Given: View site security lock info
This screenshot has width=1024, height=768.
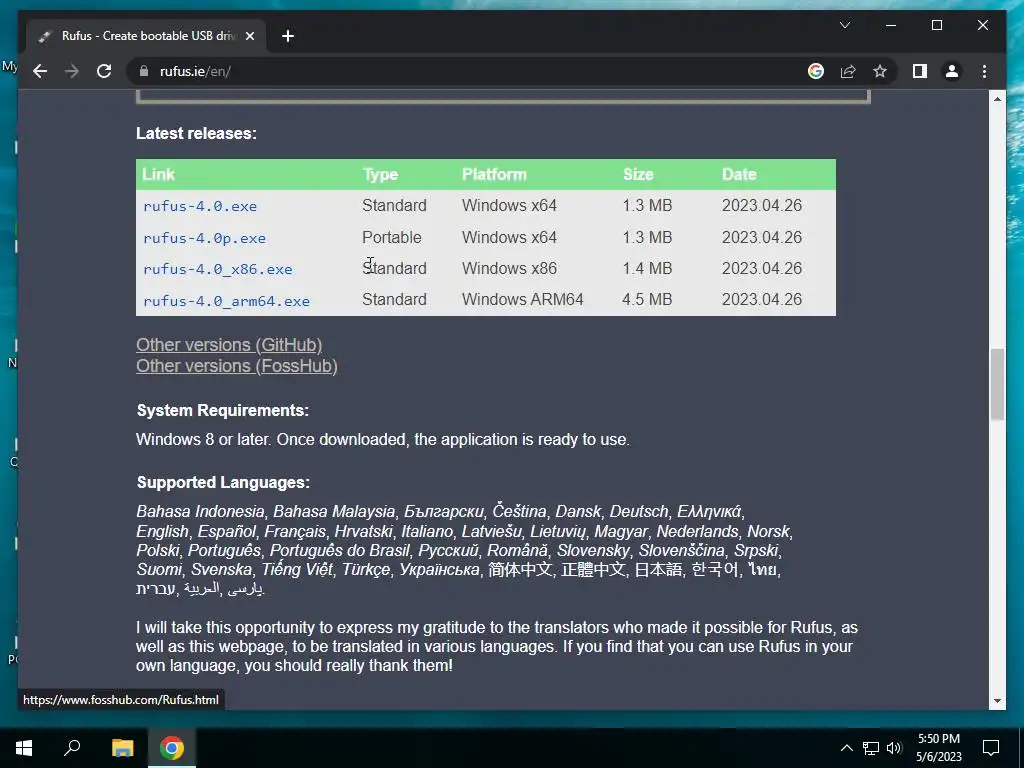Looking at the screenshot, I should 144,71.
